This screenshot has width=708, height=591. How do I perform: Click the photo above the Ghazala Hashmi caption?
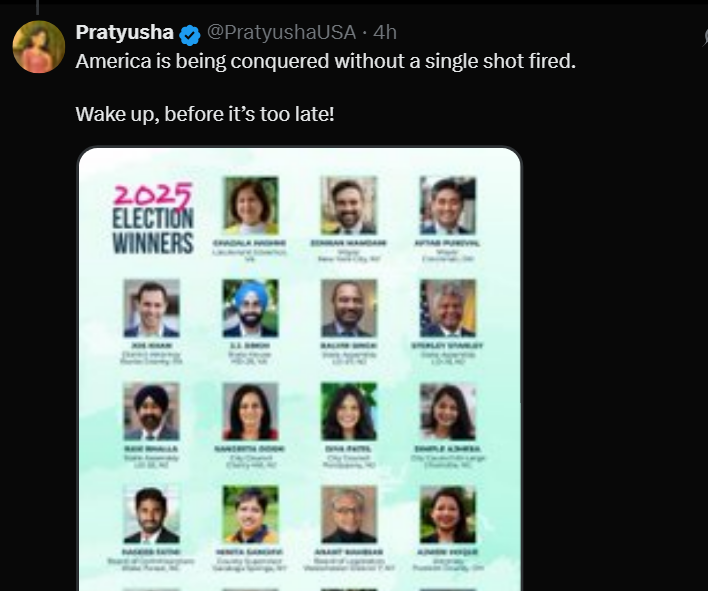coord(250,205)
